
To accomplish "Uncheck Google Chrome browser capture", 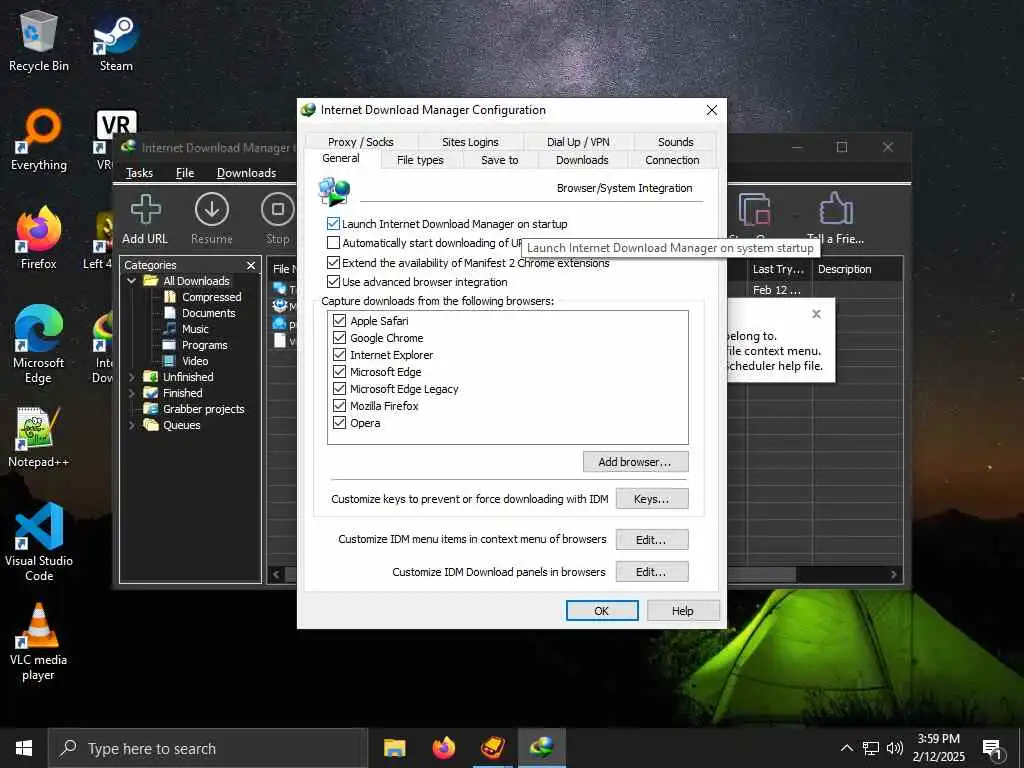I will 339,338.
